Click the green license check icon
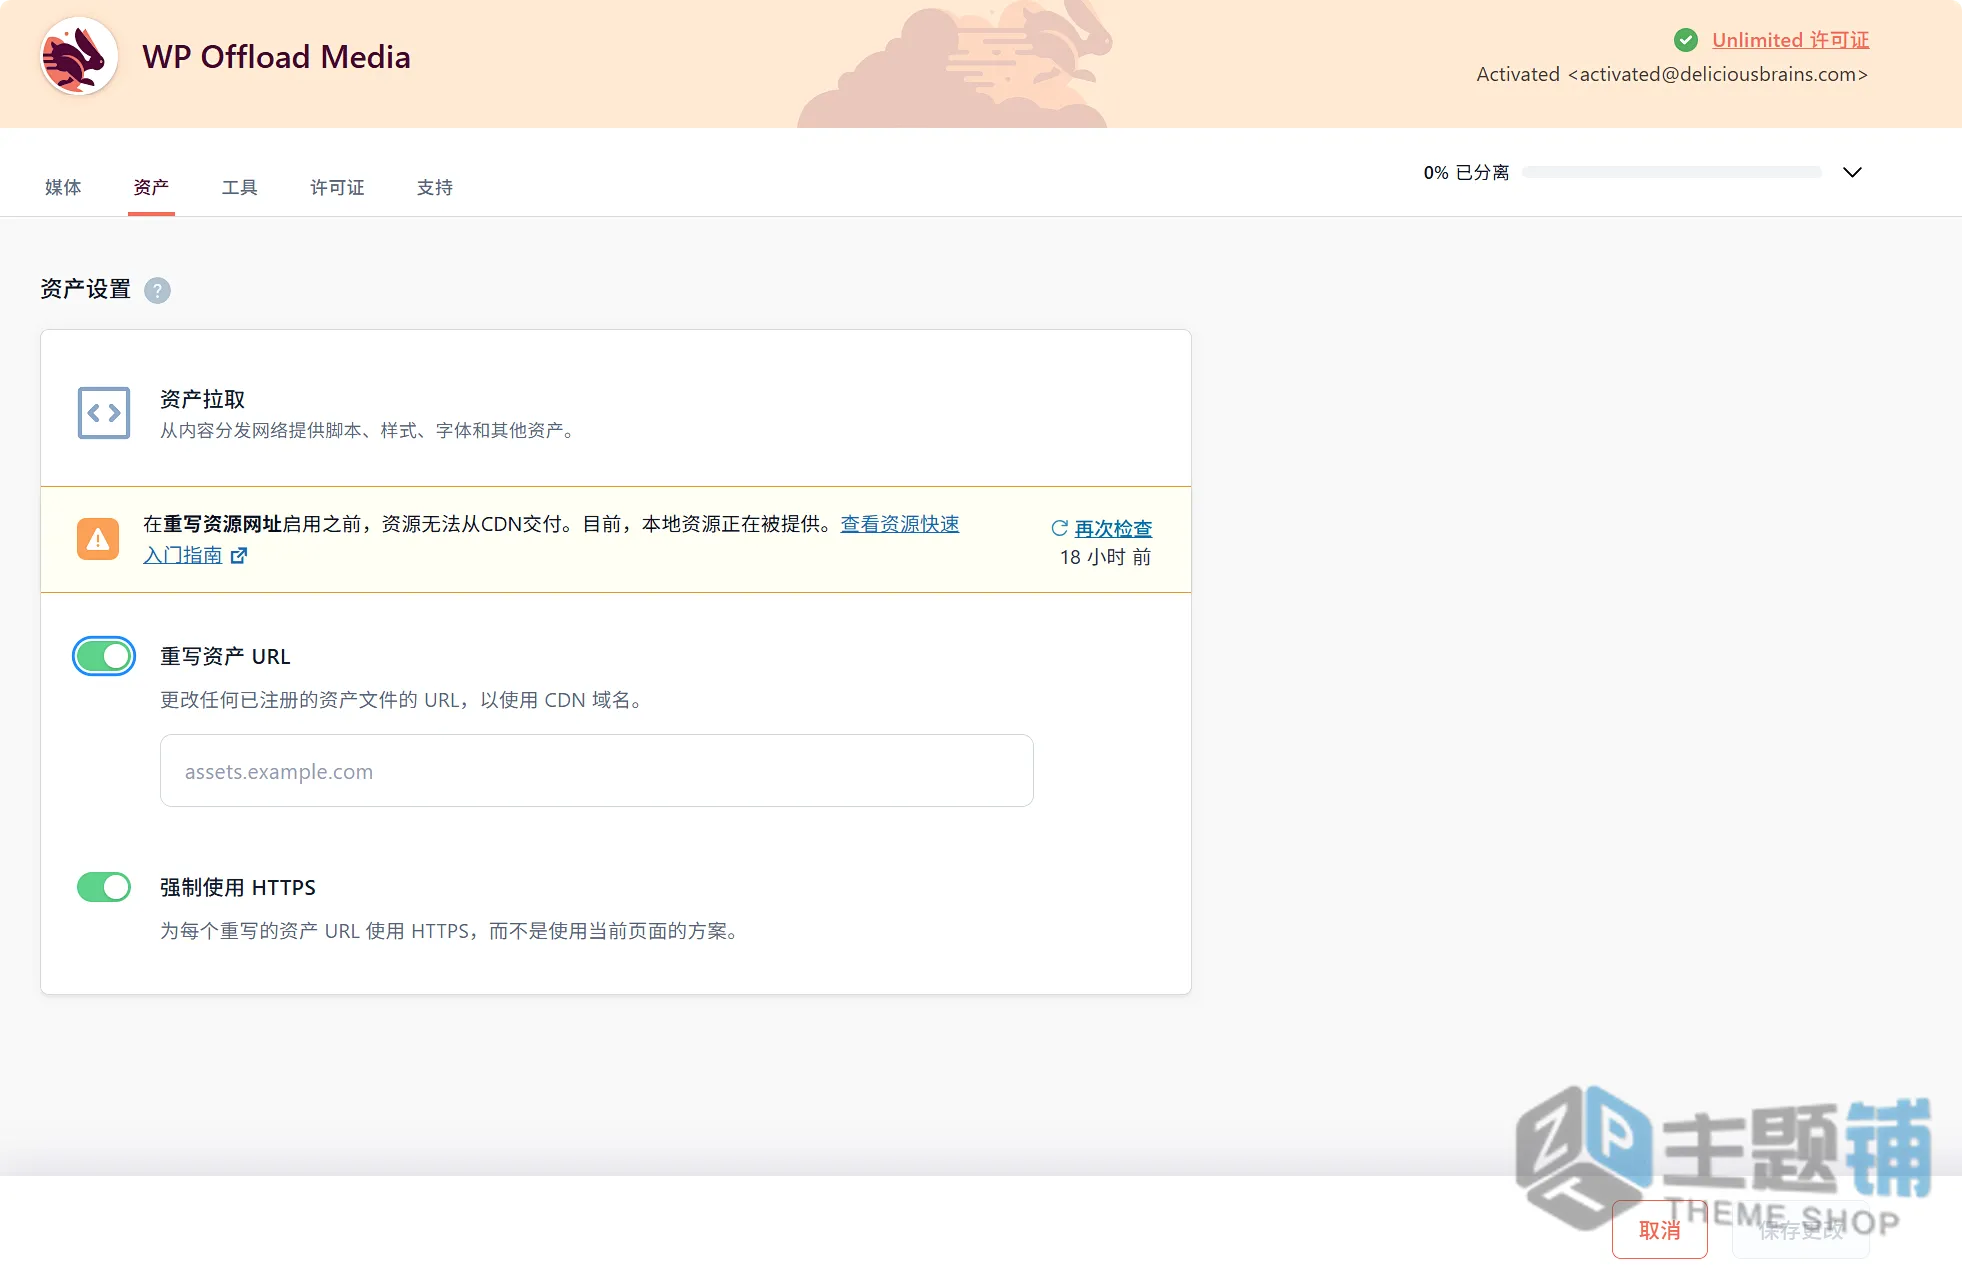 (1685, 40)
